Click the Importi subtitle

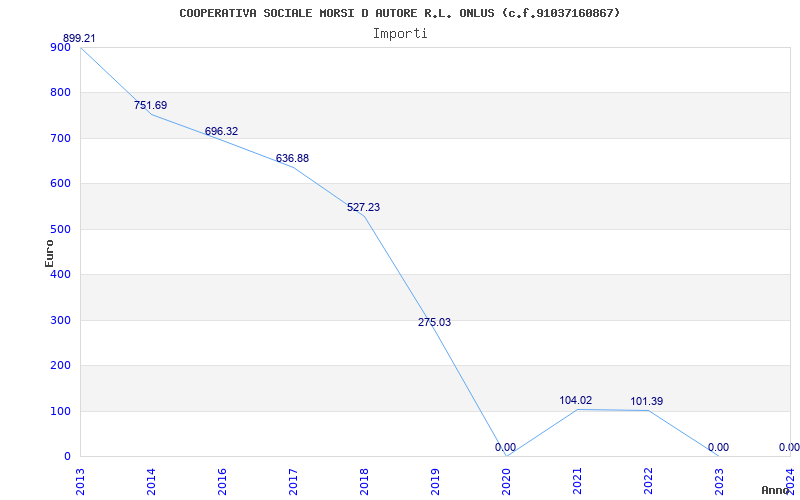point(399,34)
